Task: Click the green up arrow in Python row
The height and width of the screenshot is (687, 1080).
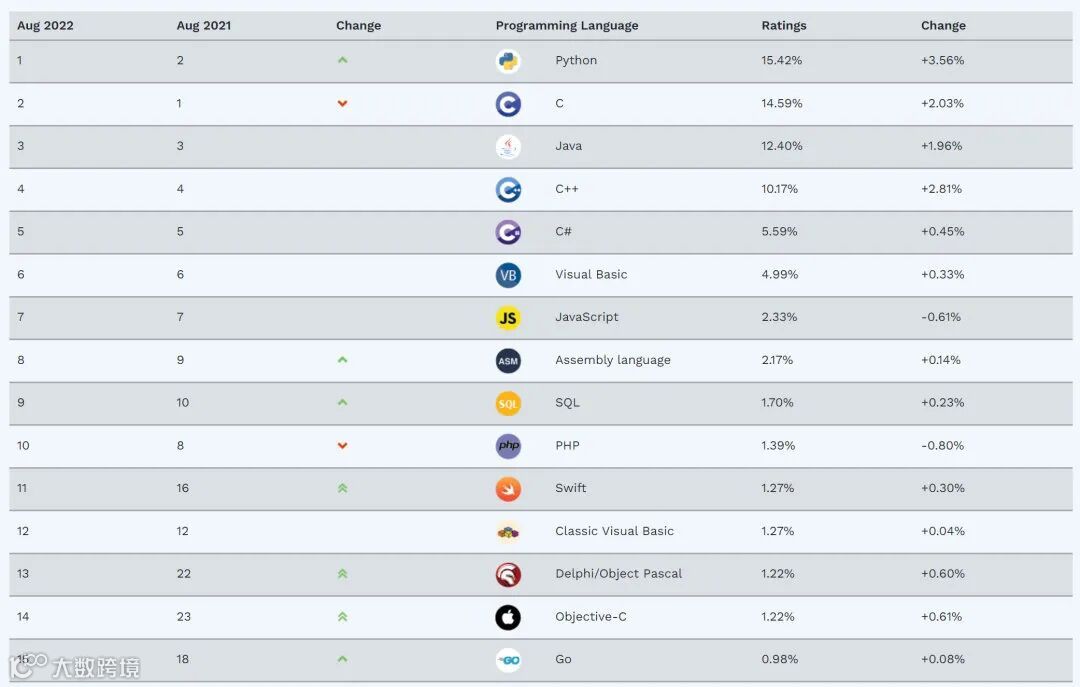Action: [x=342, y=61]
